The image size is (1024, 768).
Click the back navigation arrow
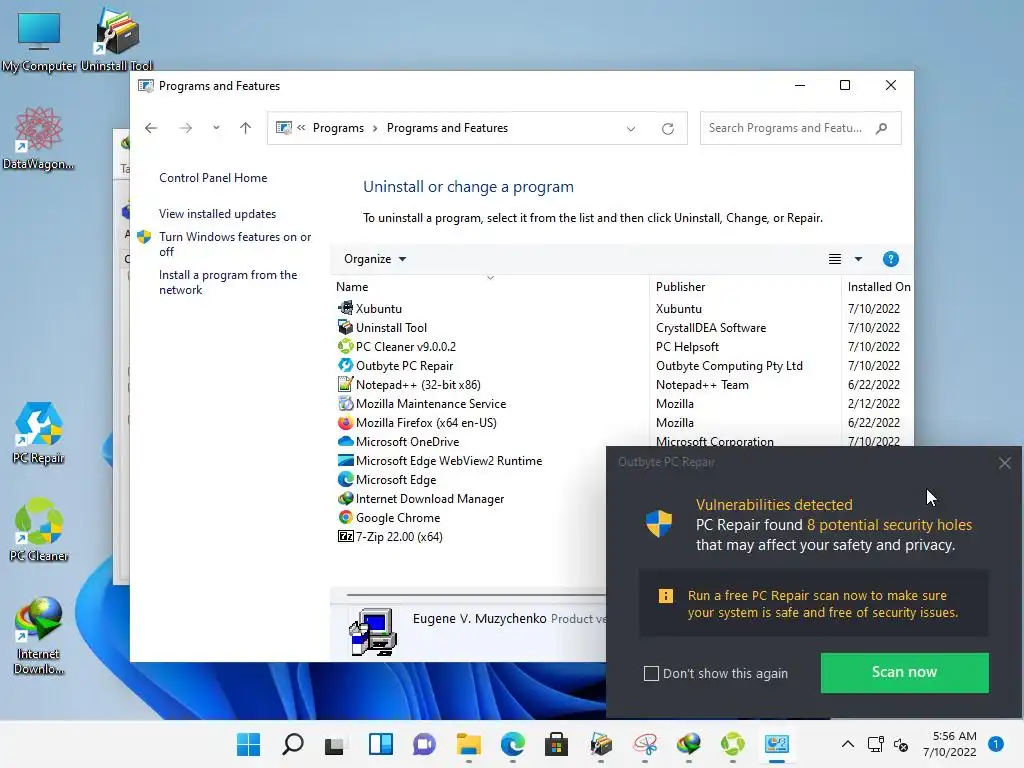[x=151, y=128]
